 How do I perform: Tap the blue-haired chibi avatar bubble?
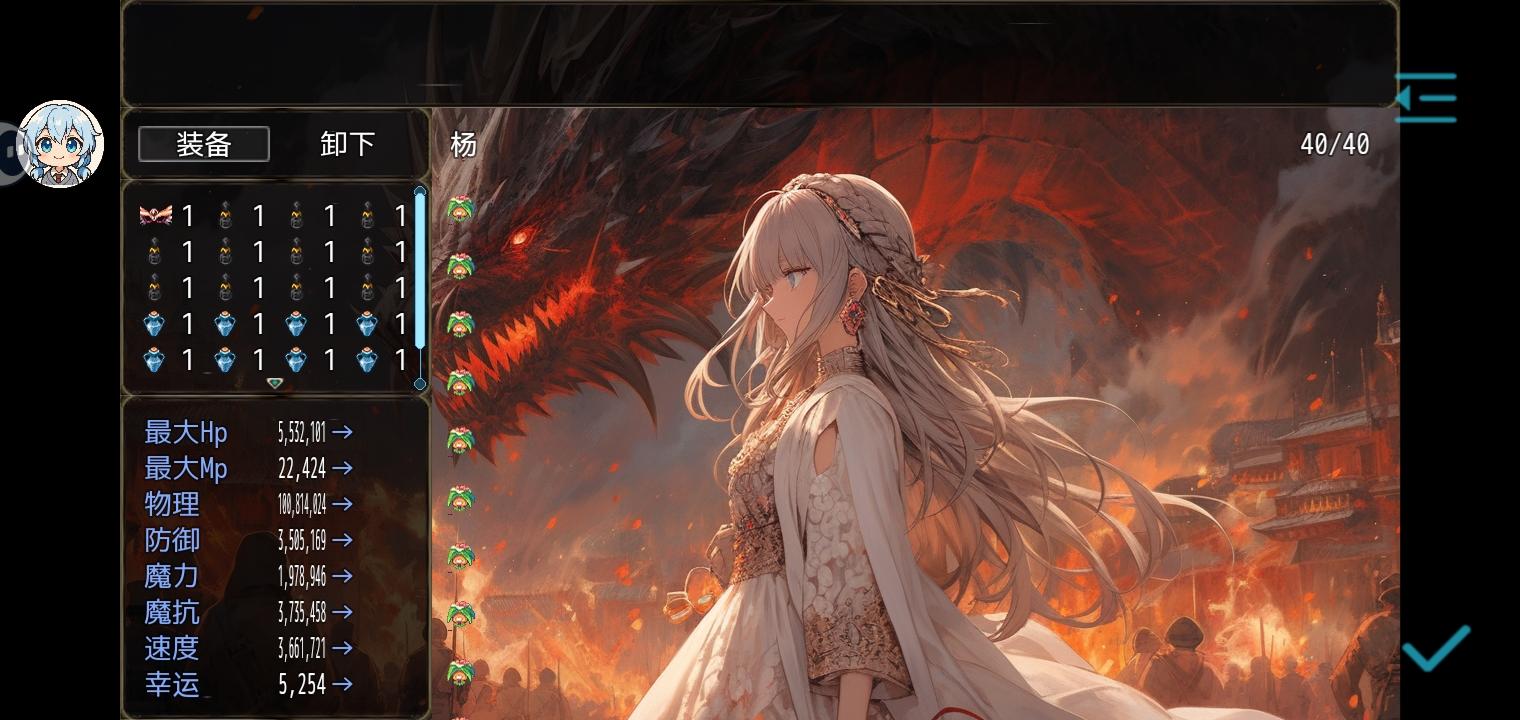point(61,144)
